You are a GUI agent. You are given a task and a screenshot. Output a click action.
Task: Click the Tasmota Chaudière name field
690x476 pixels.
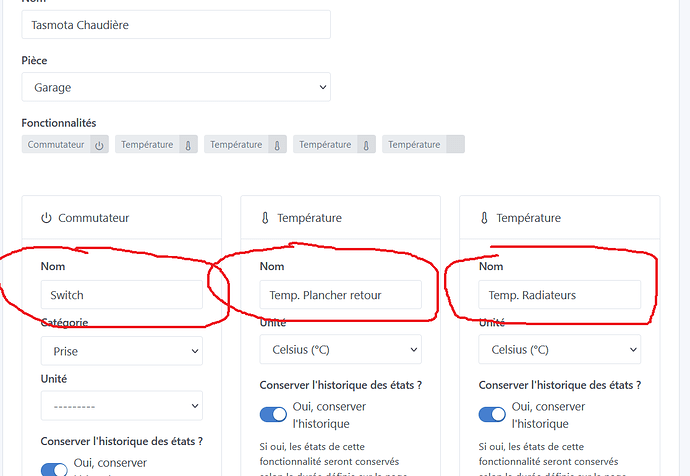pos(176,24)
